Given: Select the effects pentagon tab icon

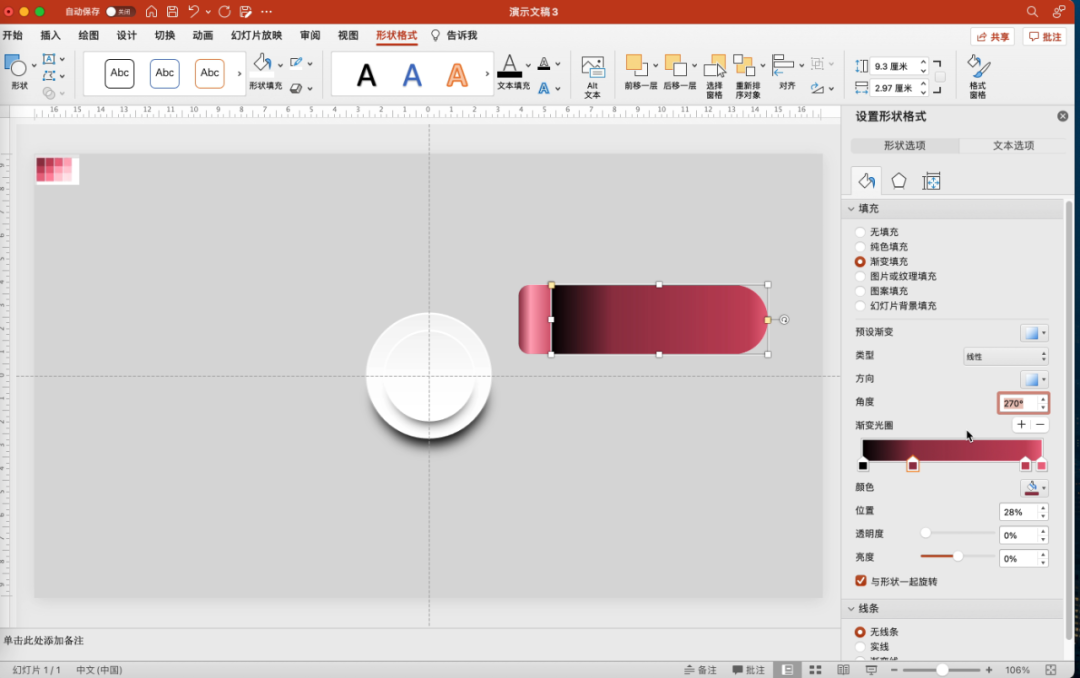Looking at the screenshot, I should (899, 181).
